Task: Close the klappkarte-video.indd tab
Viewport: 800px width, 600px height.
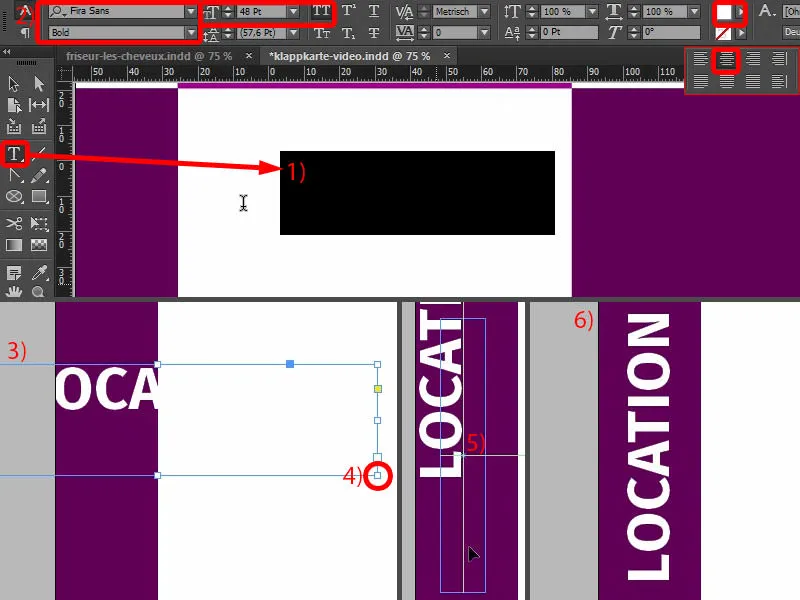Action: [447, 55]
